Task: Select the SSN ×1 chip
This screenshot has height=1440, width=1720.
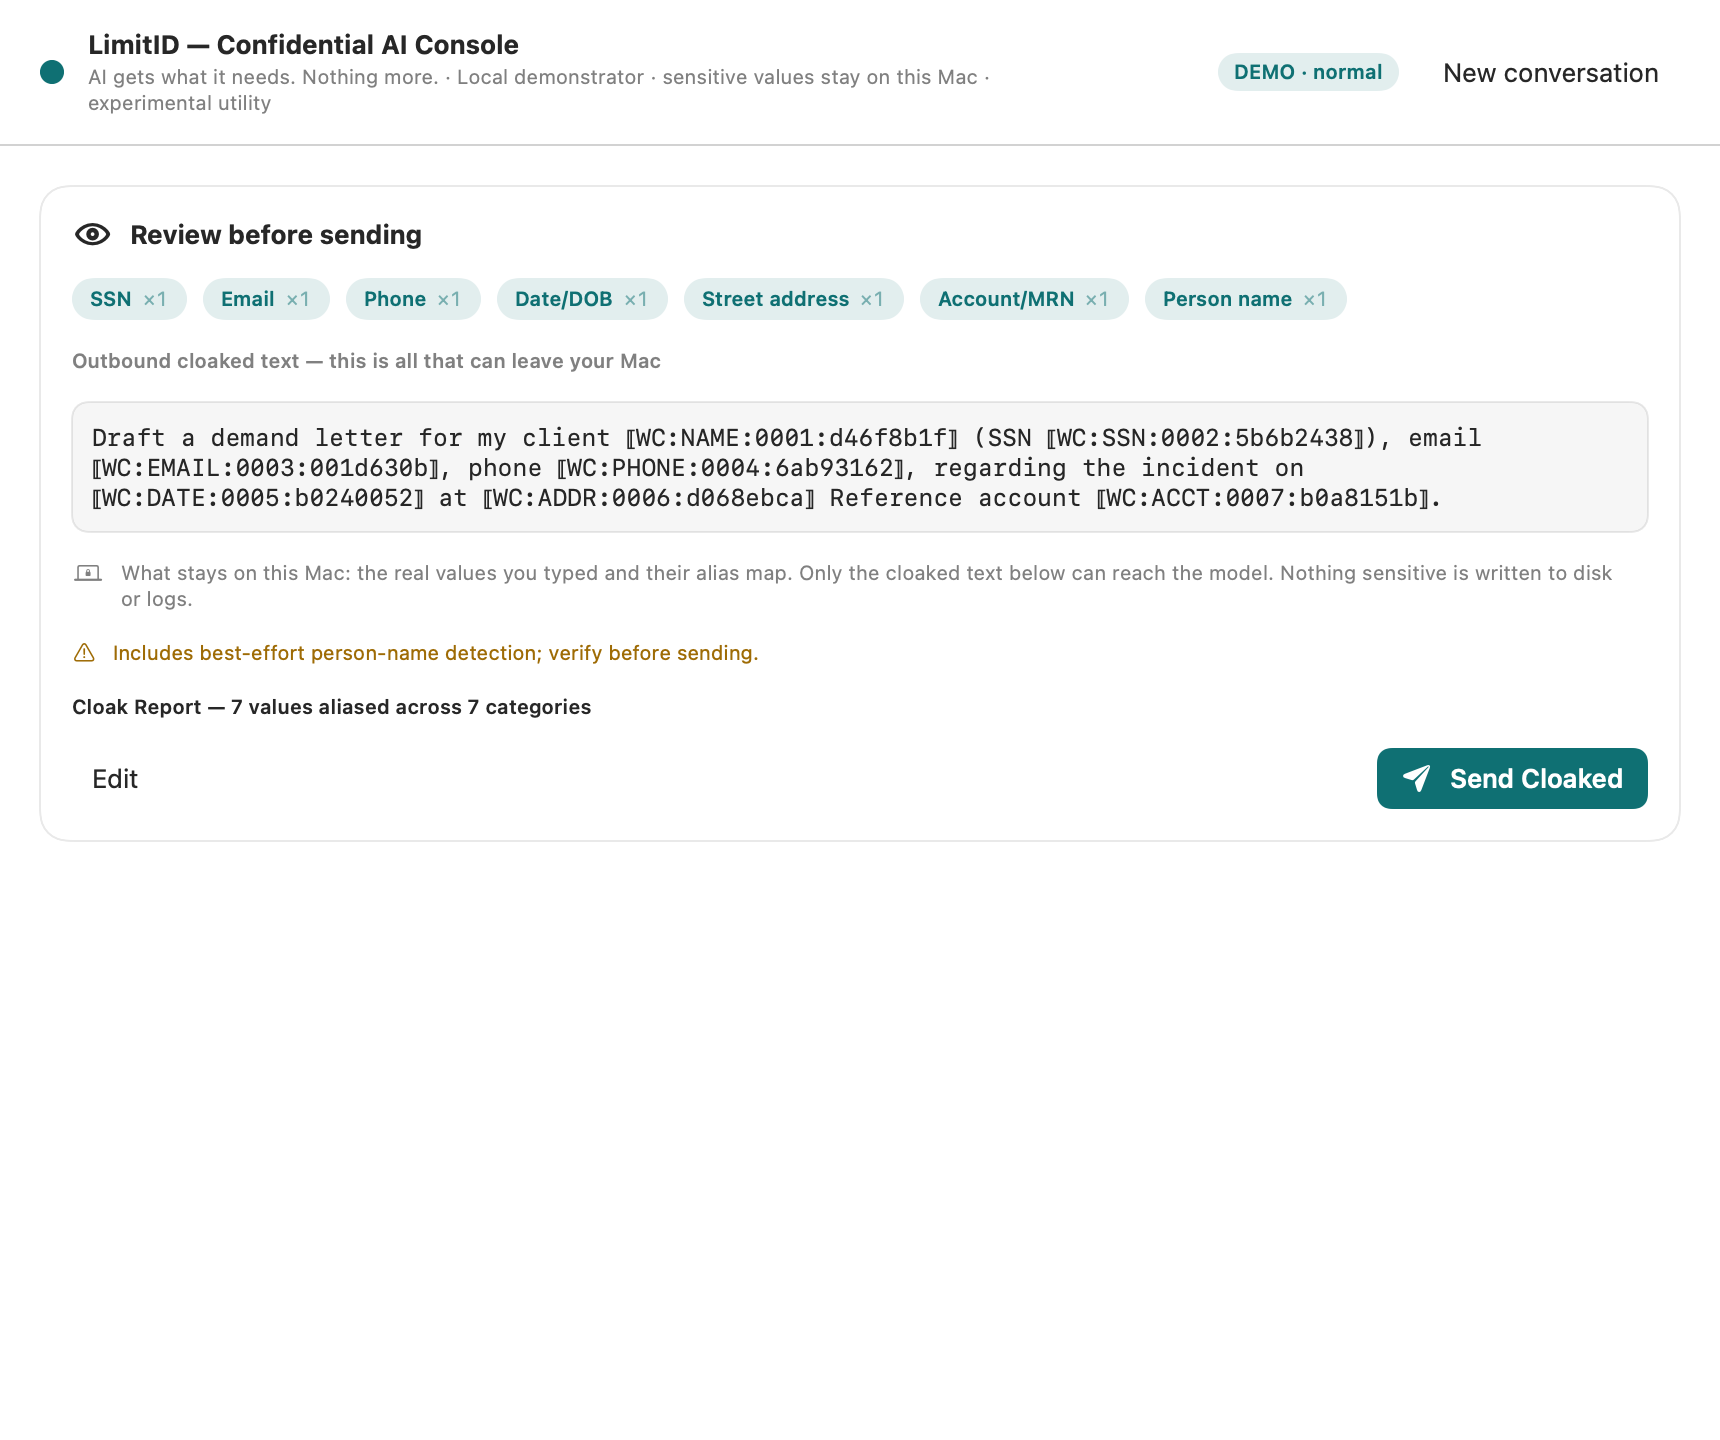Action: [x=129, y=299]
